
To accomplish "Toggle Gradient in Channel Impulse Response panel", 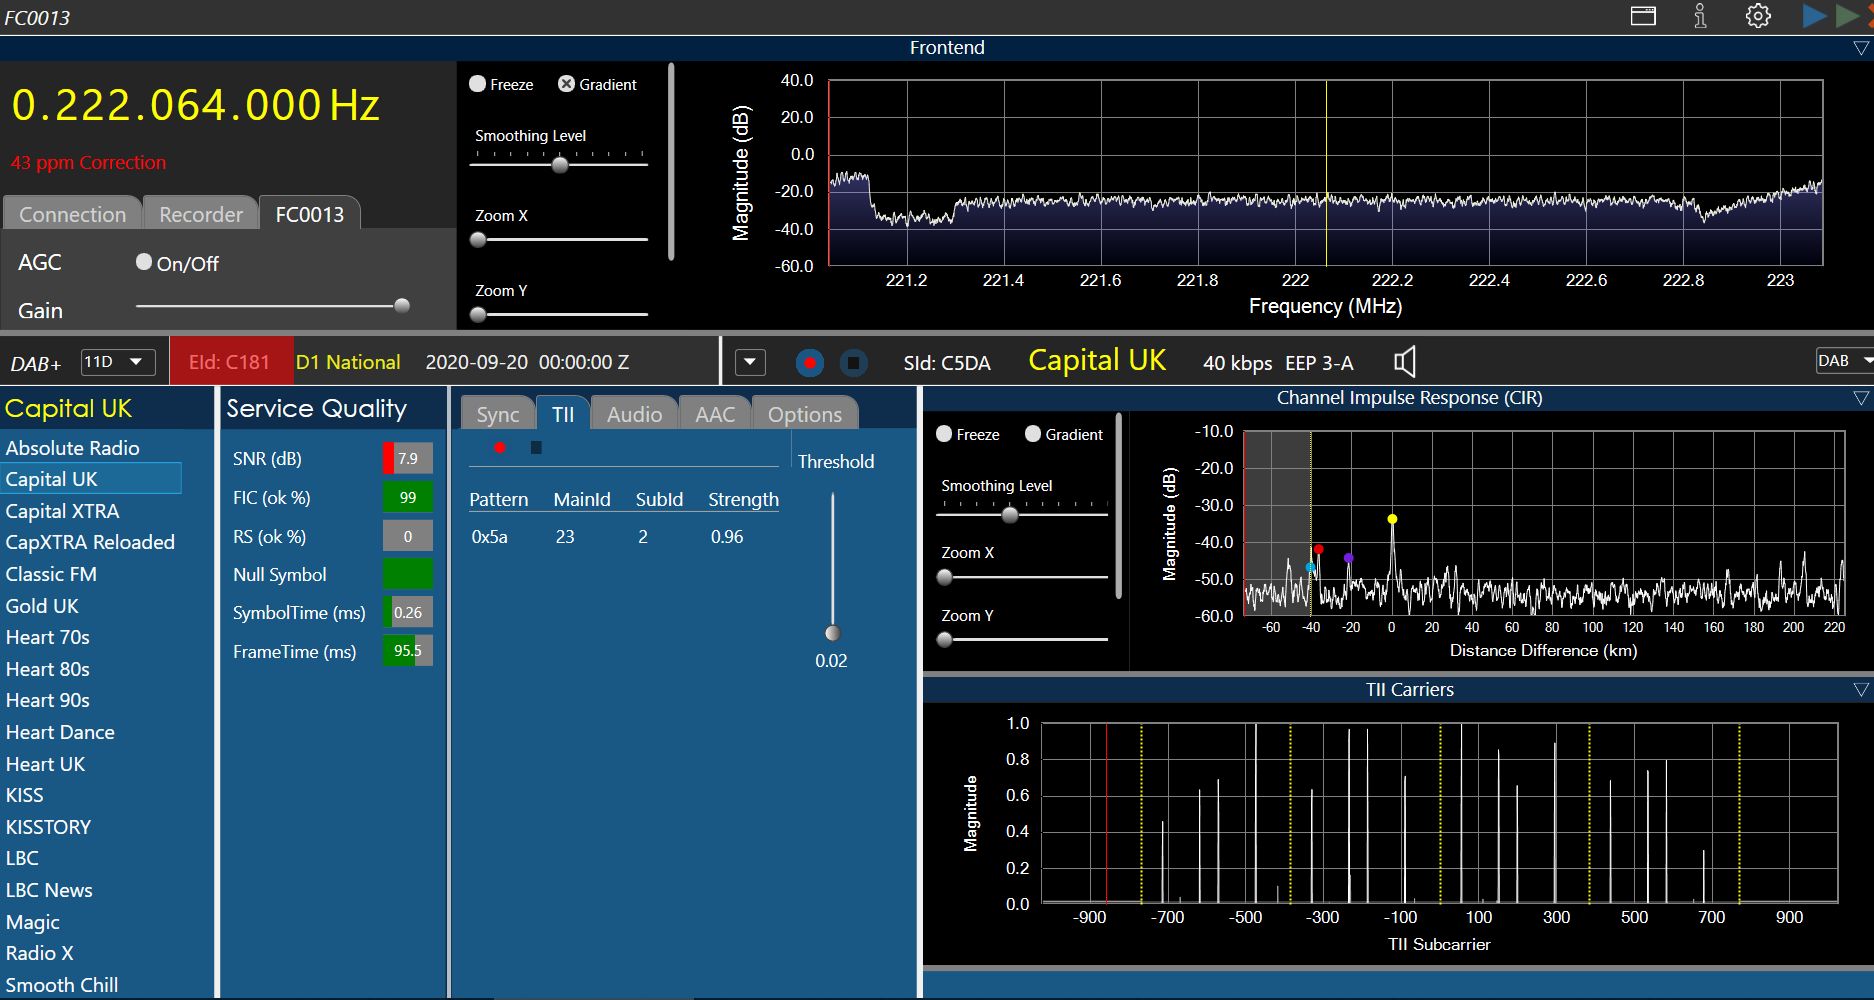I will pyautogui.click(x=1033, y=434).
